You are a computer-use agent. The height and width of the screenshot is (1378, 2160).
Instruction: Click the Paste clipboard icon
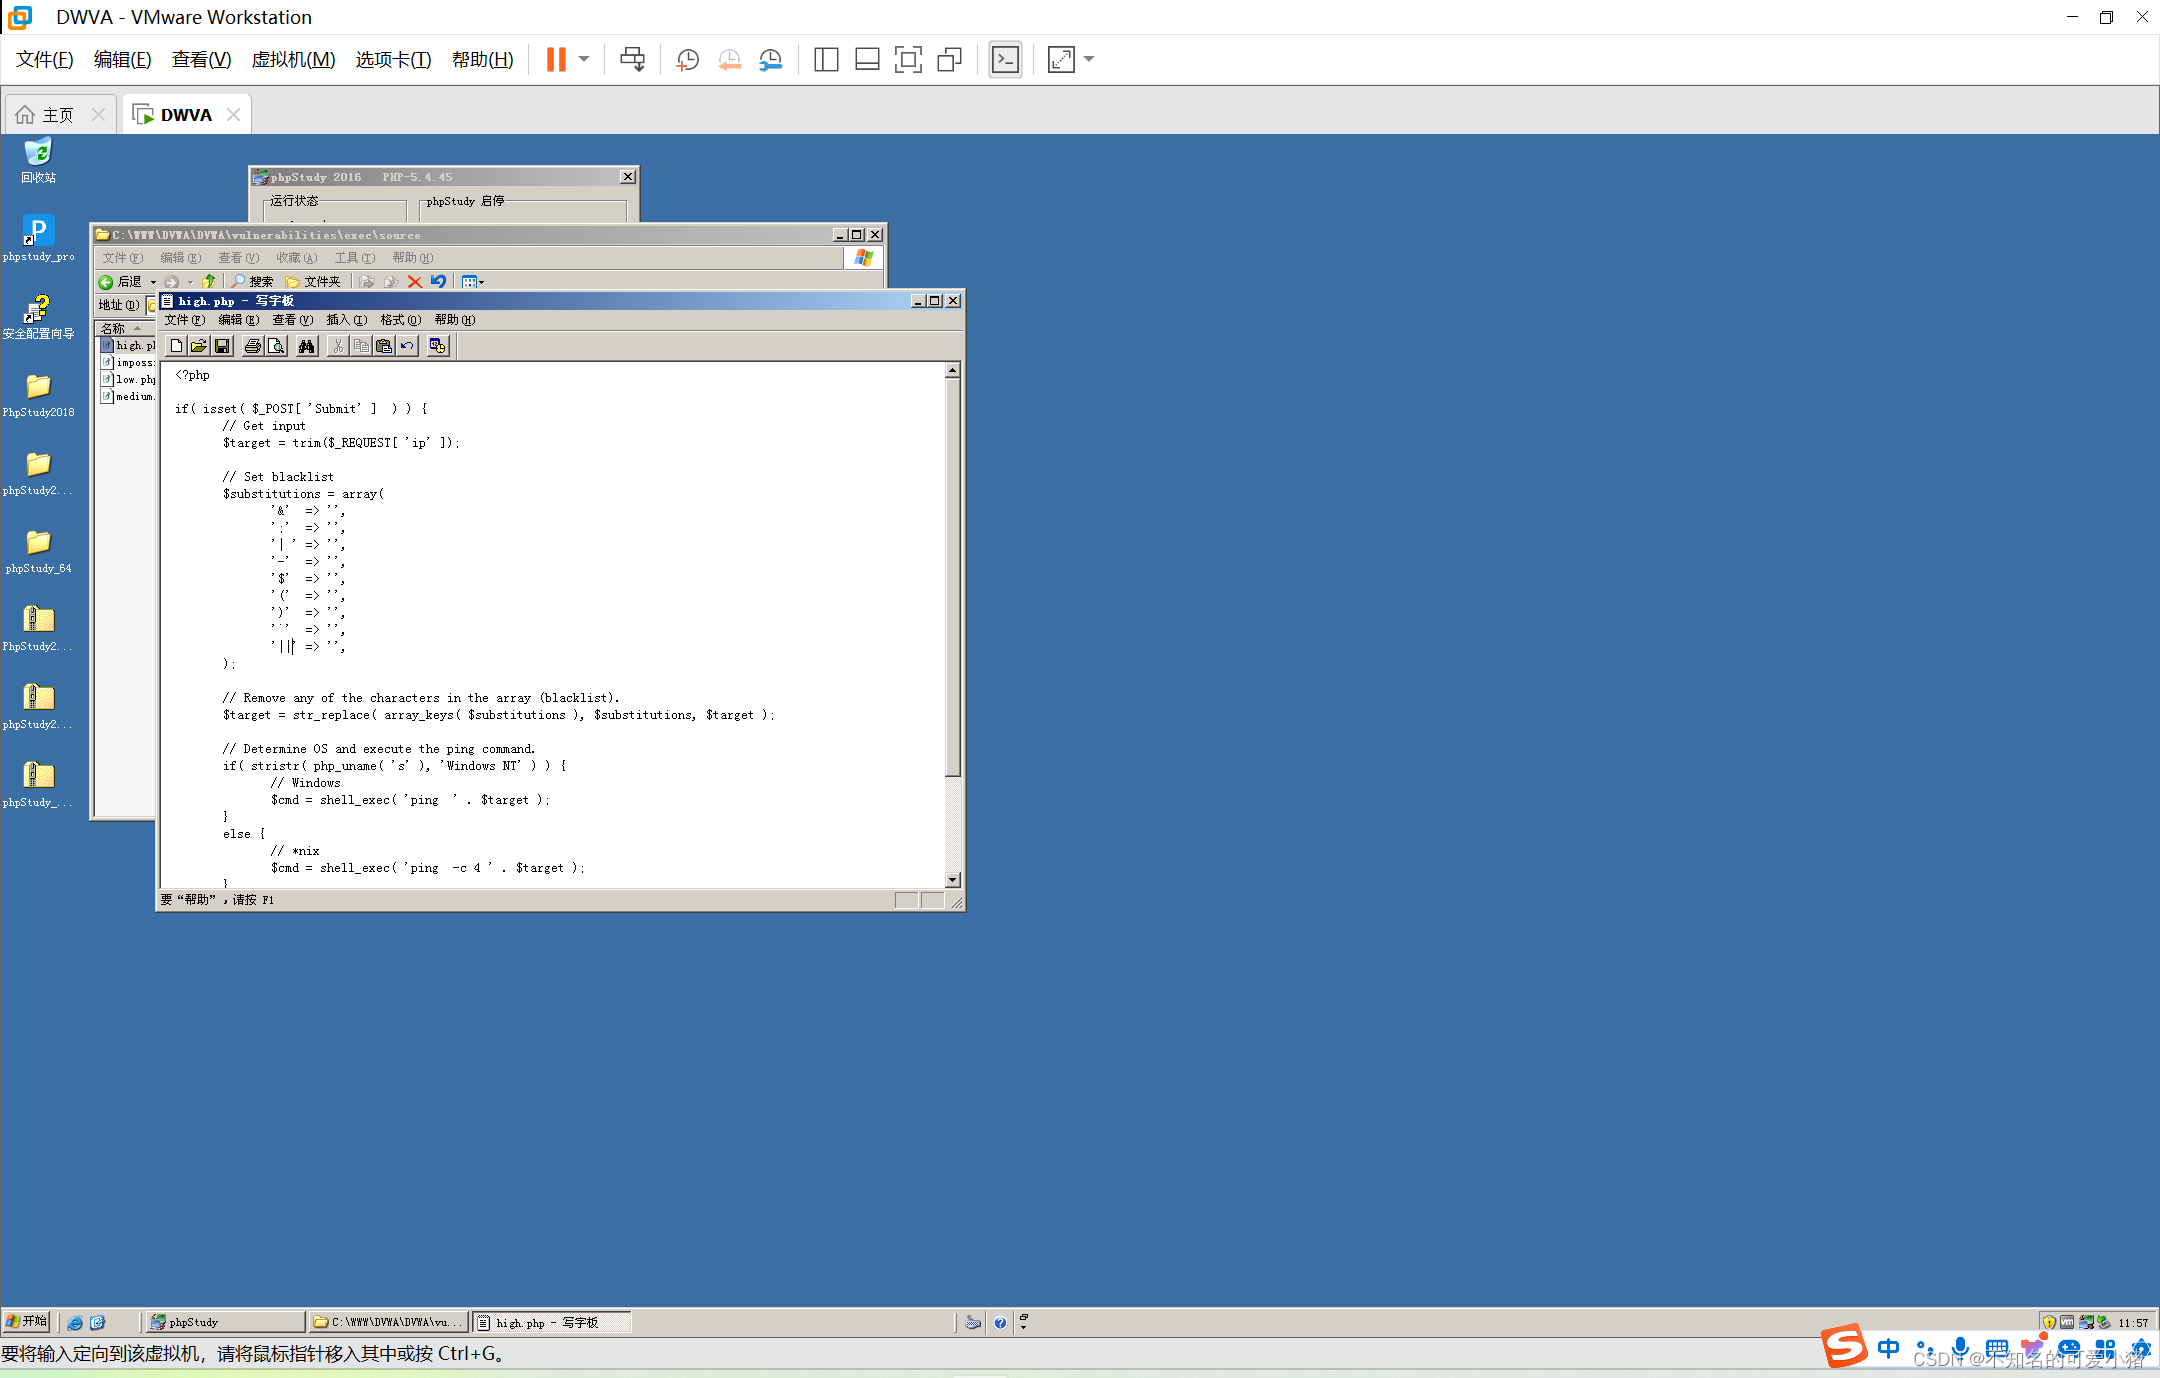384,346
